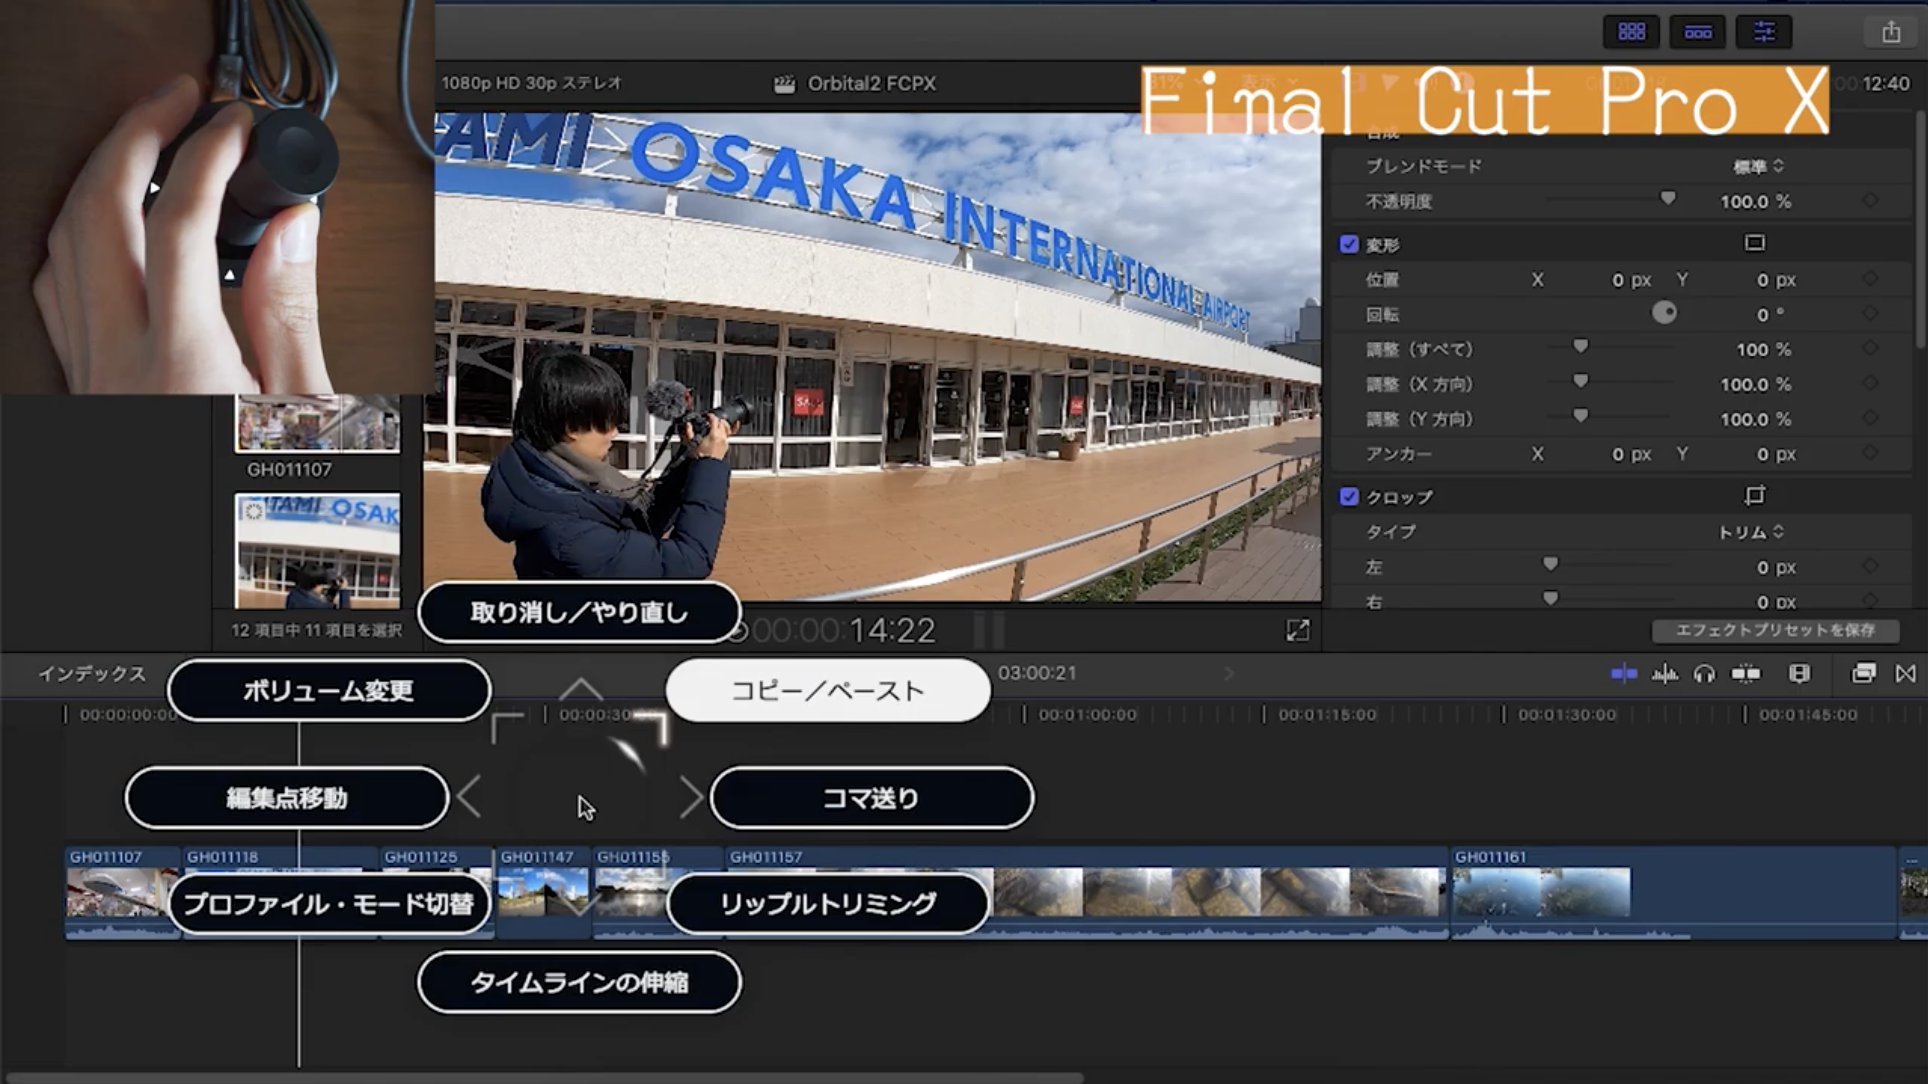This screenshot has width=1928, height=1084.
Task: Toggle the browser panel grid button
Action: point(1631,32)
